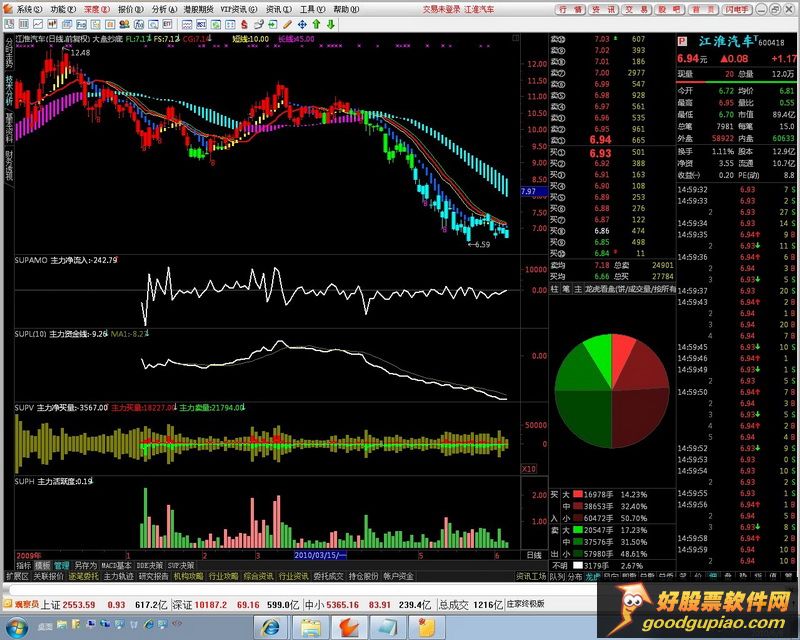
Task: Click the red P icon beside 江淮汽车
Action: pyautogui.click(x=683, y=42)
